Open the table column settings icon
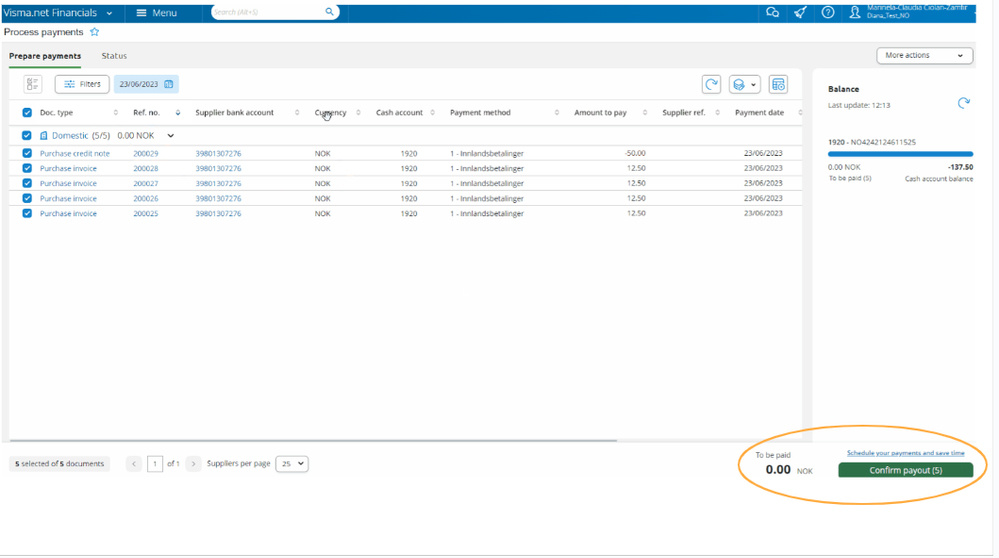 778,84
